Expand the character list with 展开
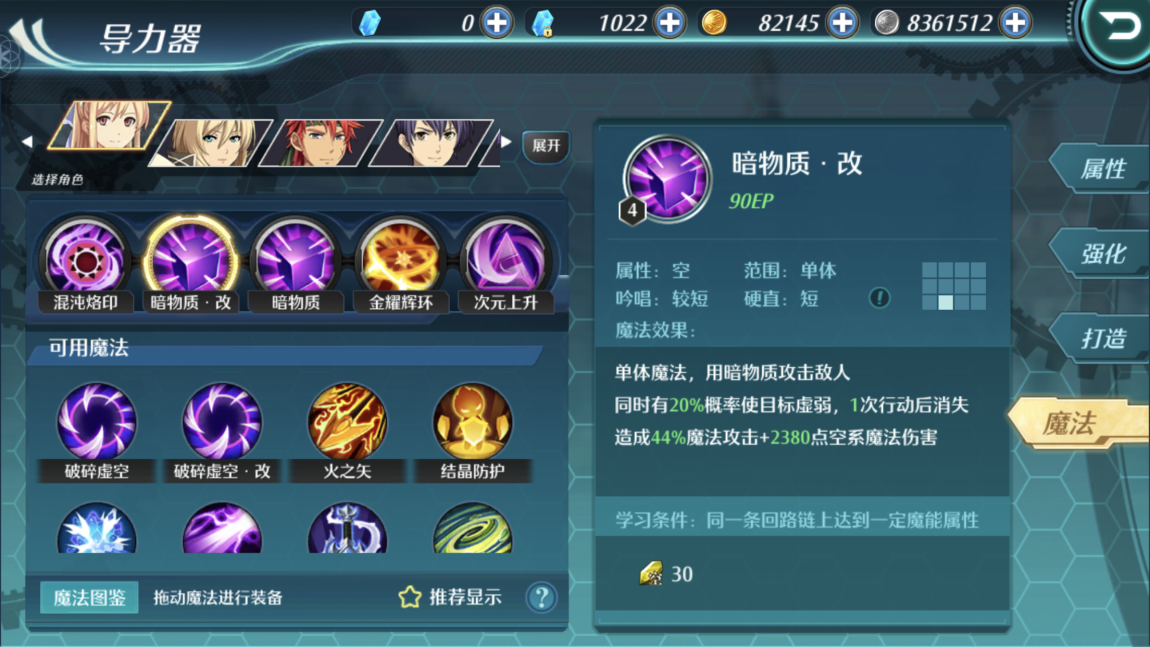Image resolution: width=1150 pixels, height=647 pixels. 546,146
